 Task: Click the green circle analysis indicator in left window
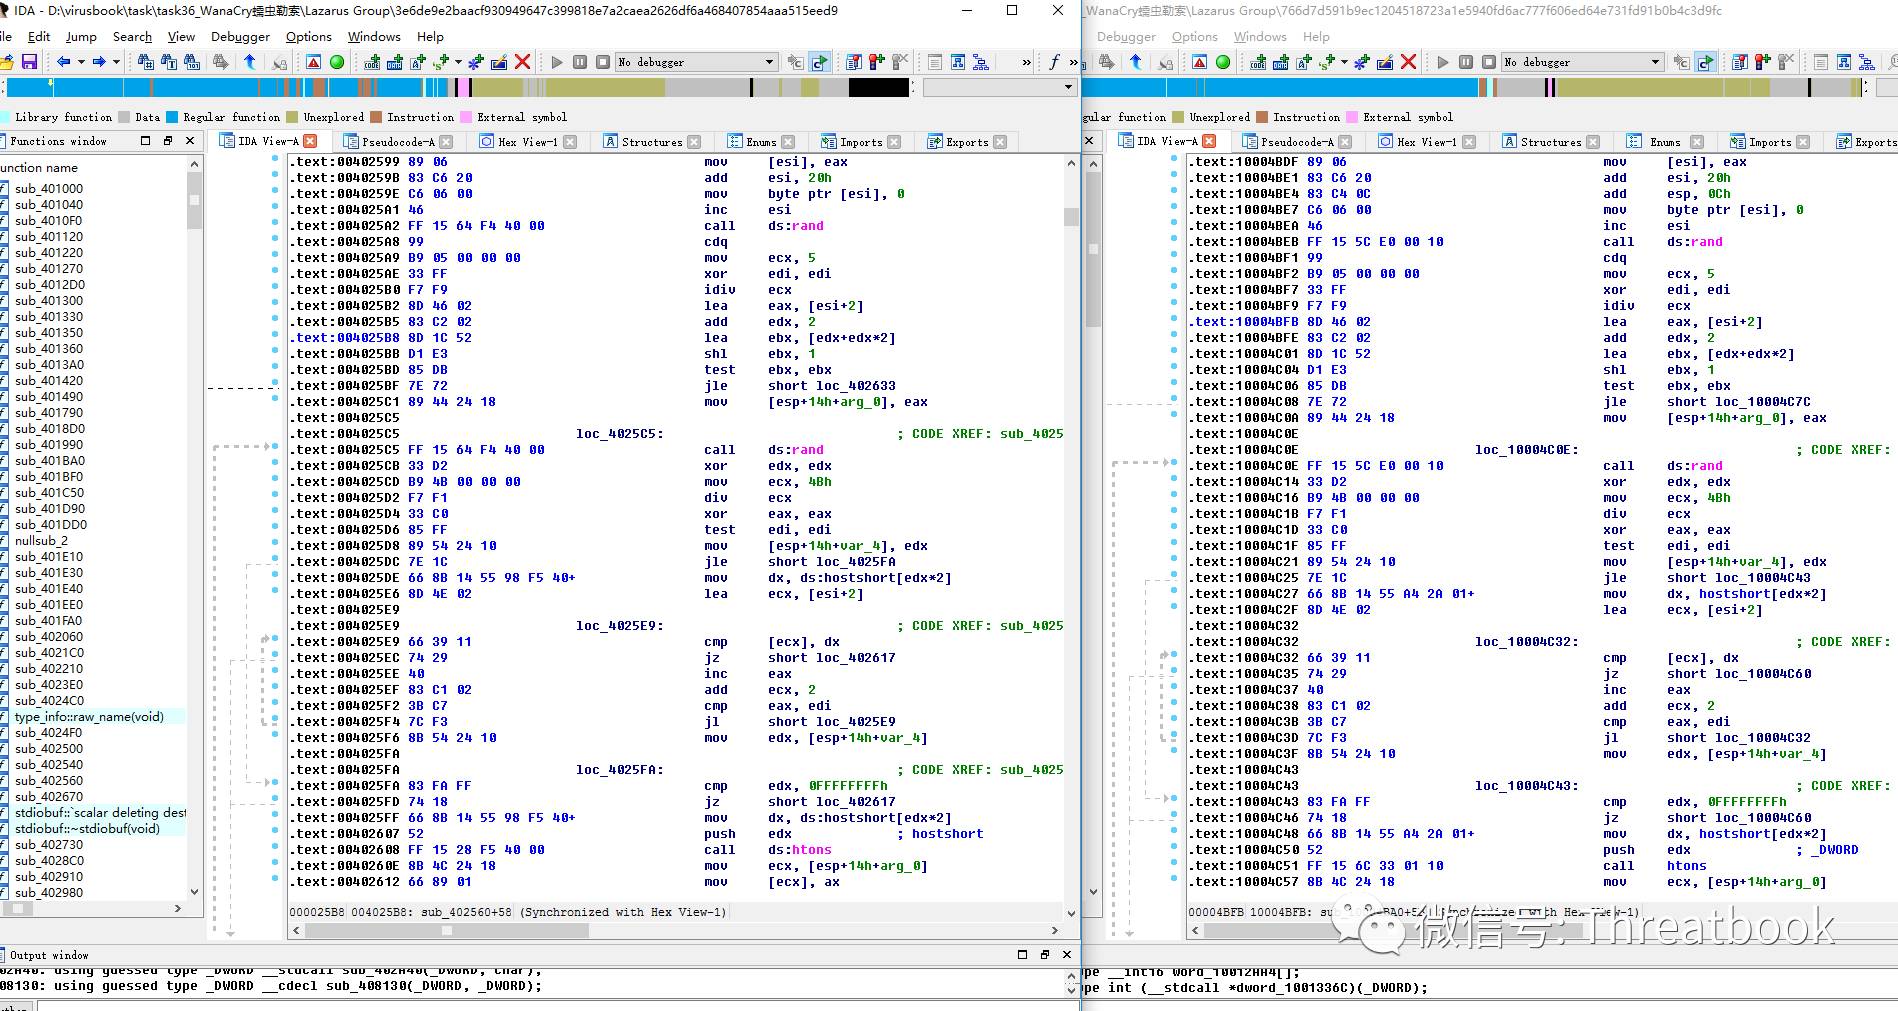coord(337,62)
